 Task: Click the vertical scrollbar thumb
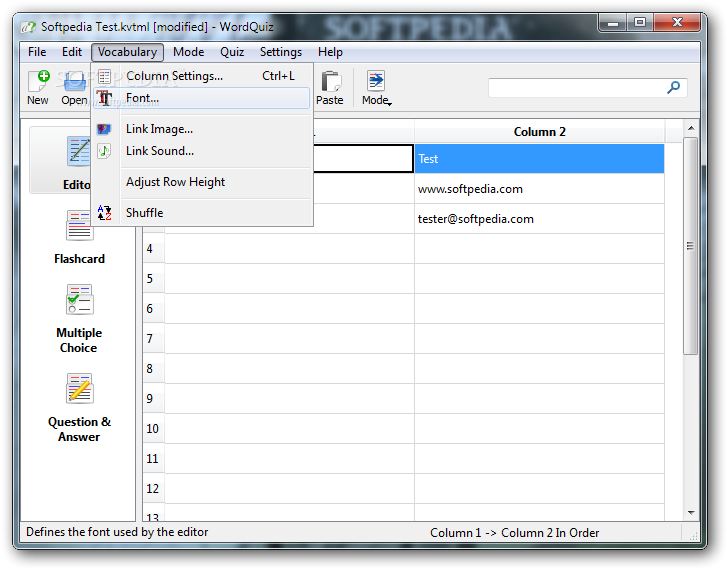(690, 246)
